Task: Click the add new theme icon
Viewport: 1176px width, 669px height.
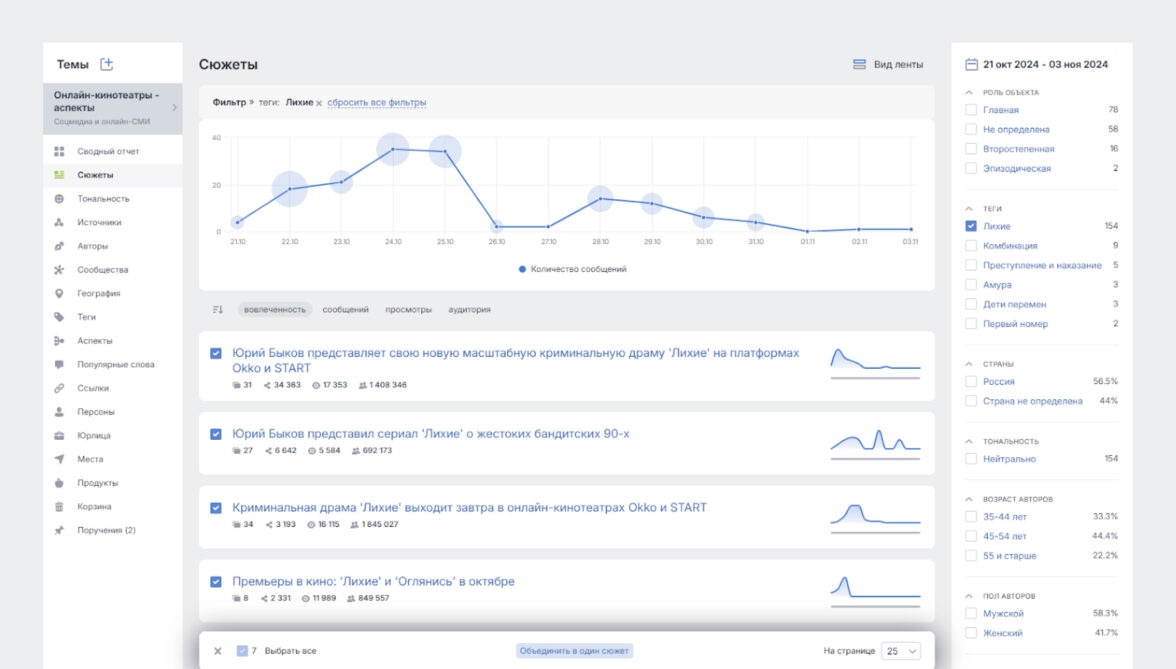Action: (x=107, y=64)
